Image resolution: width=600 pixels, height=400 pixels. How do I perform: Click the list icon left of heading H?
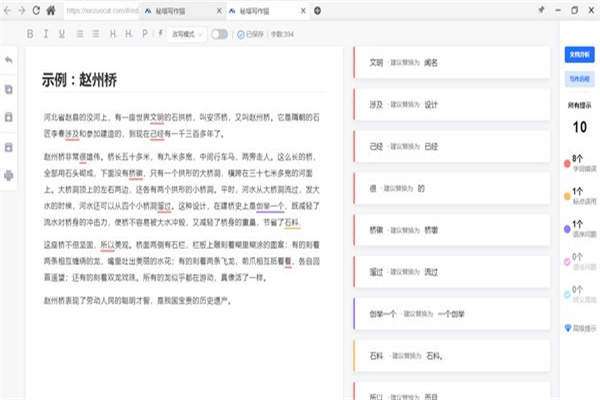[x=96, y=34]
